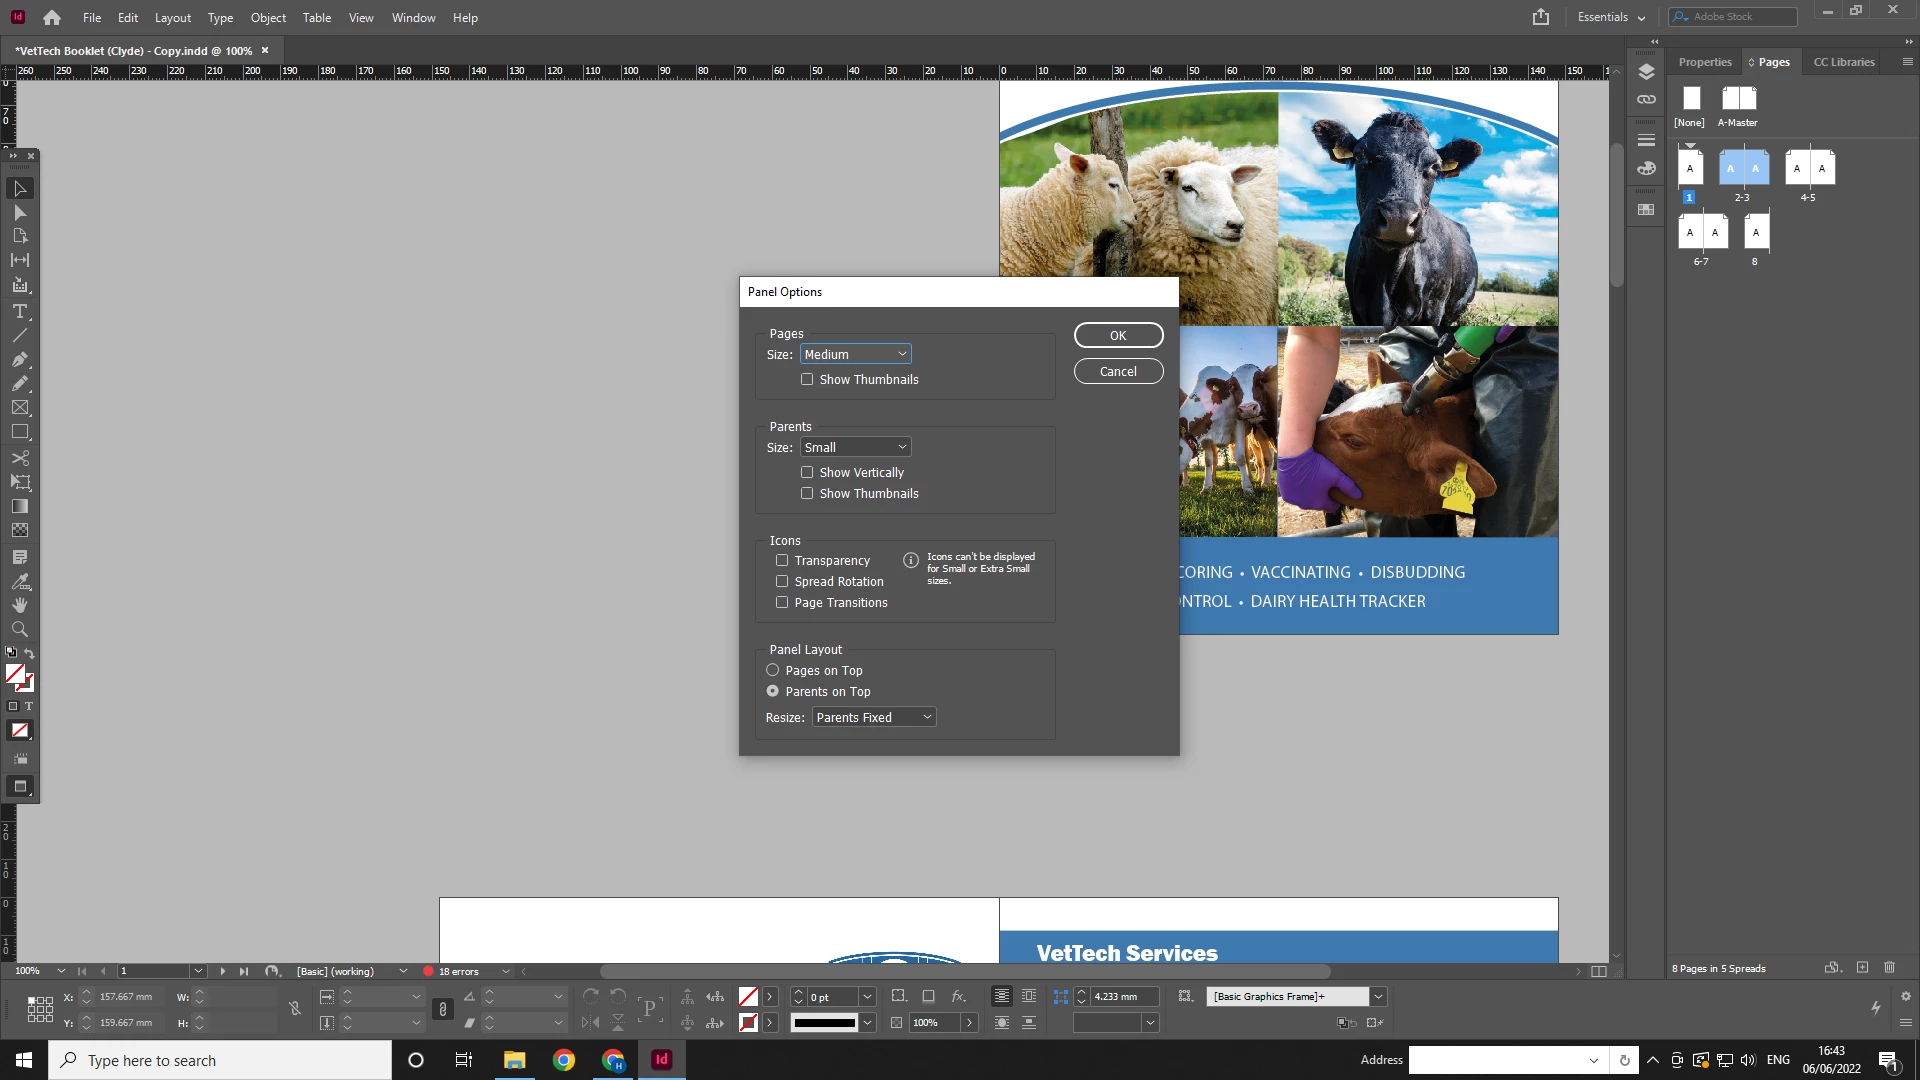1920x1080 pixels.
Task: Select the Type tool in toolbox
Action: (x=19, y=311)
